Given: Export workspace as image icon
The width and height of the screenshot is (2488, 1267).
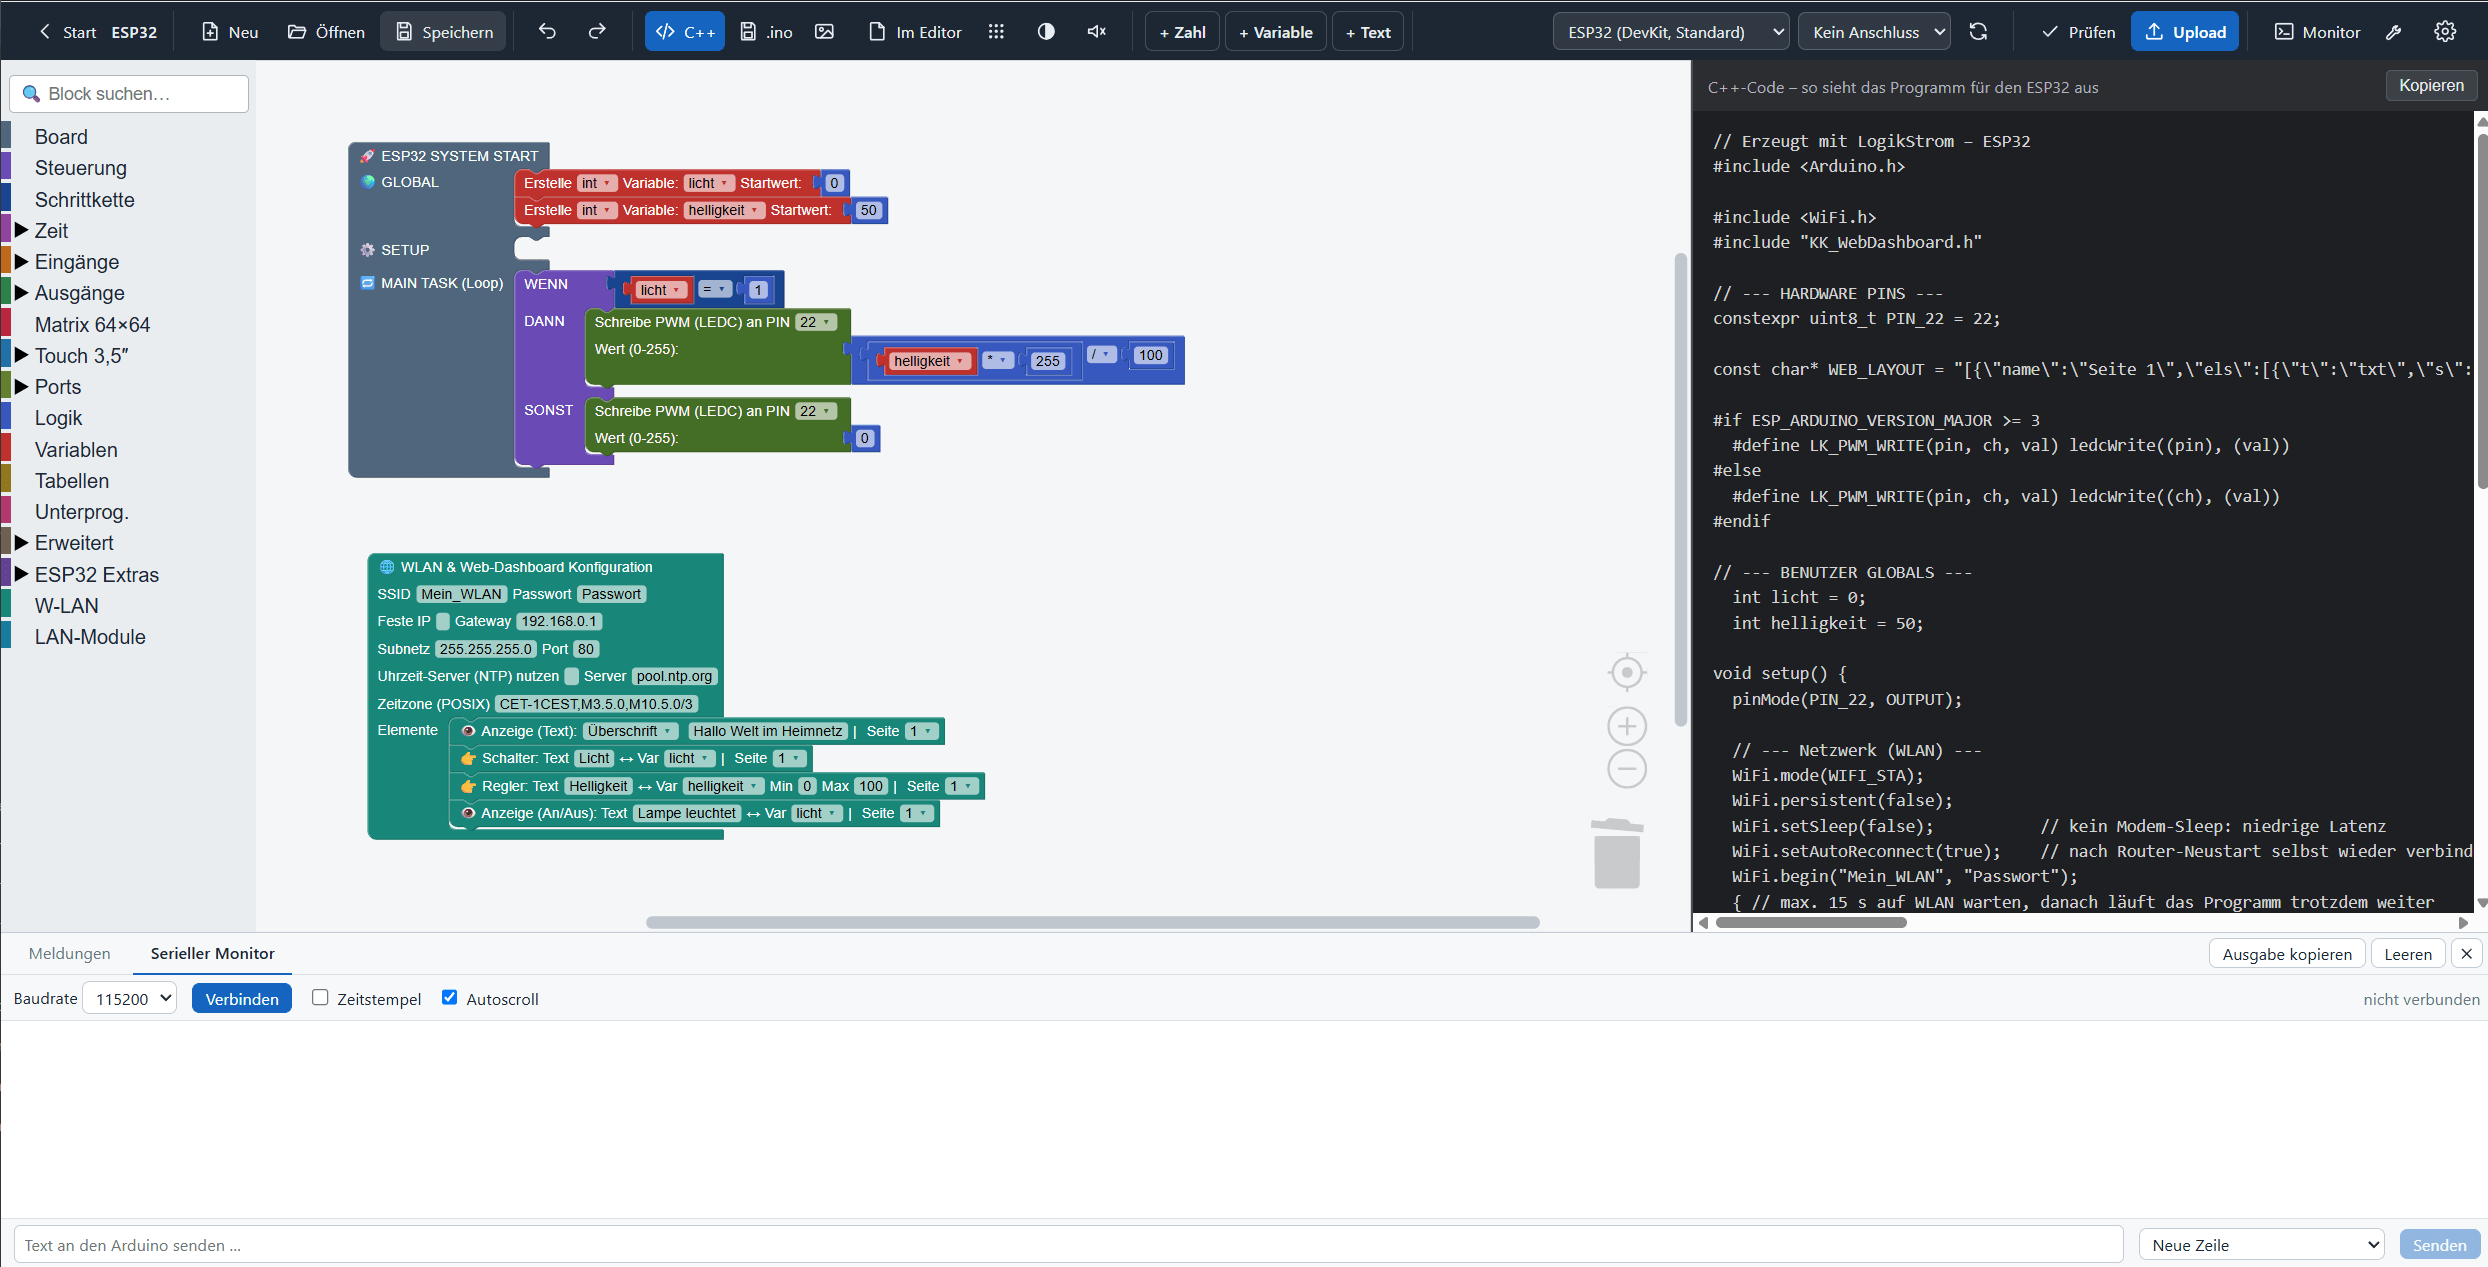Looking at the screenshot, I should click(x=824, y=32).
